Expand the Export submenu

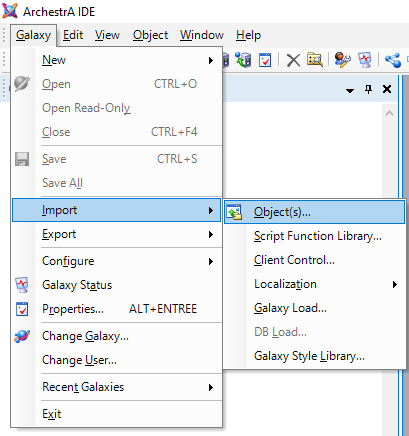pyautogui.click(x=116, y=234)
